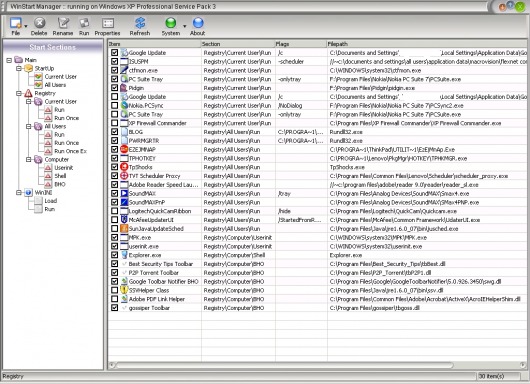Click the Explorer.exe item icon
Viewport: 530px width, 384px height.
124,255
